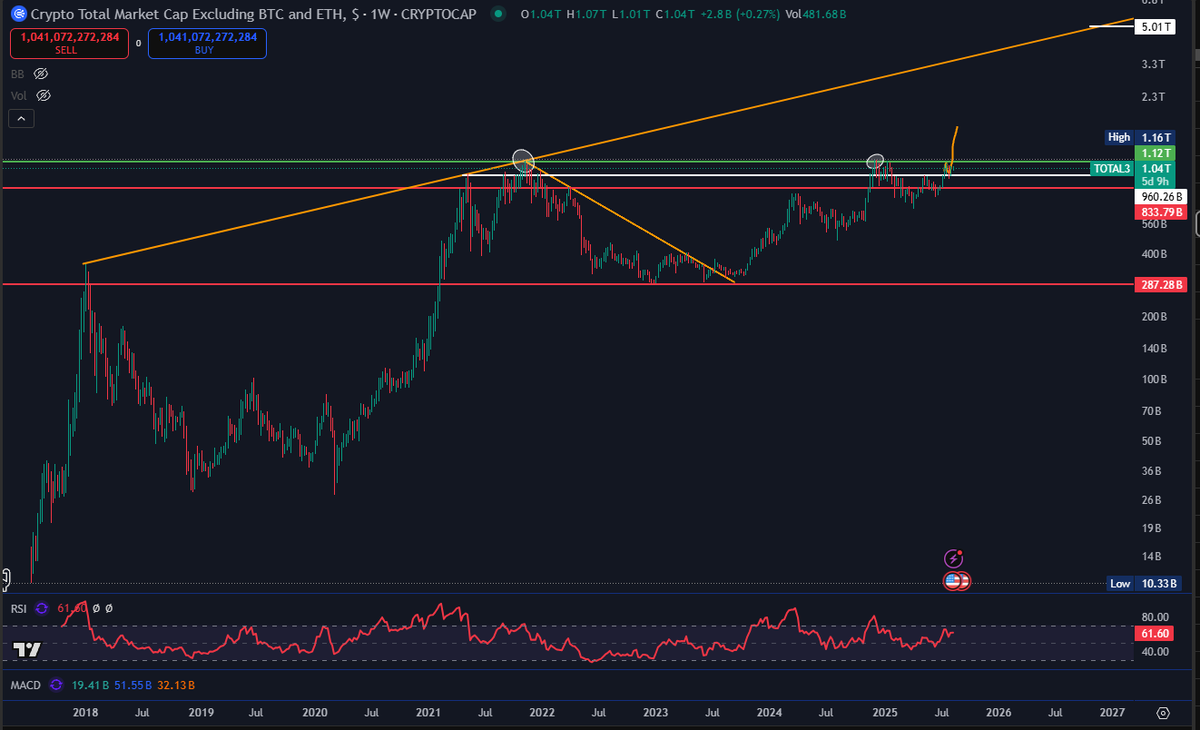1200x730 pixels.
Task: Click the MACD indicator refresh icon
Action: click(55, 687)
